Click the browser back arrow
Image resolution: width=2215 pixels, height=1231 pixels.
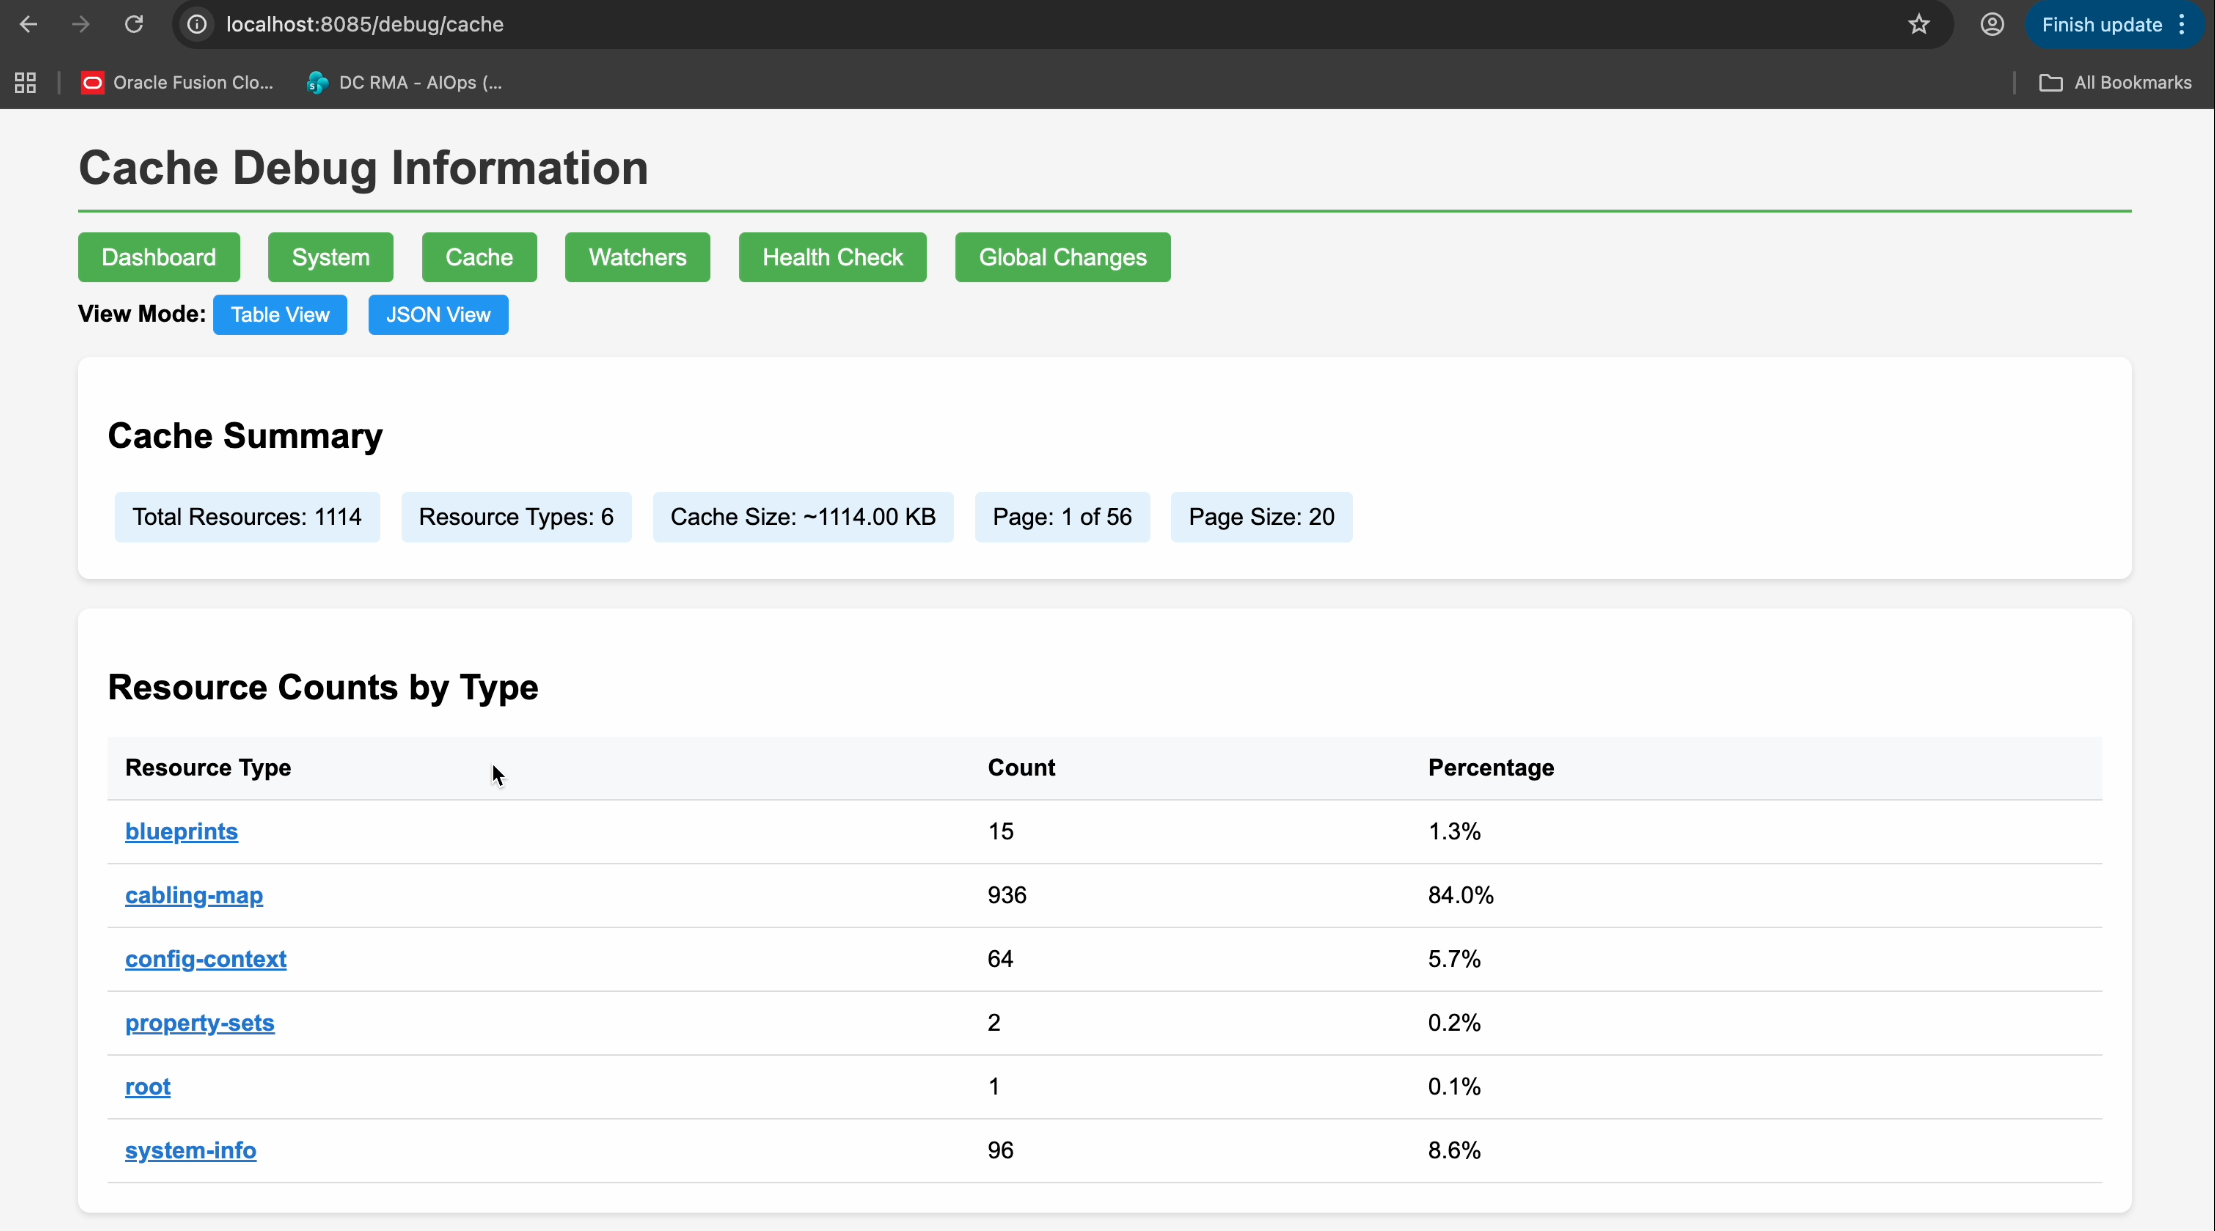tap(29, 24)
